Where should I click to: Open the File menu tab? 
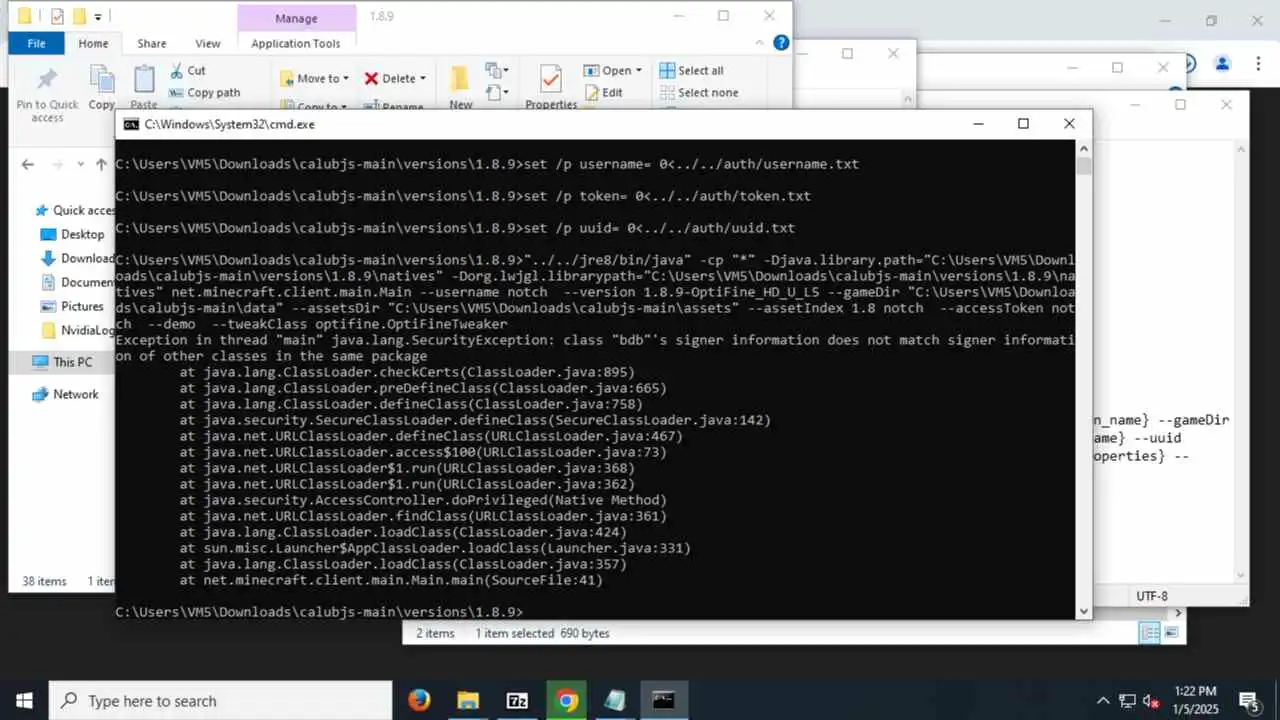[x=37, y=44]
